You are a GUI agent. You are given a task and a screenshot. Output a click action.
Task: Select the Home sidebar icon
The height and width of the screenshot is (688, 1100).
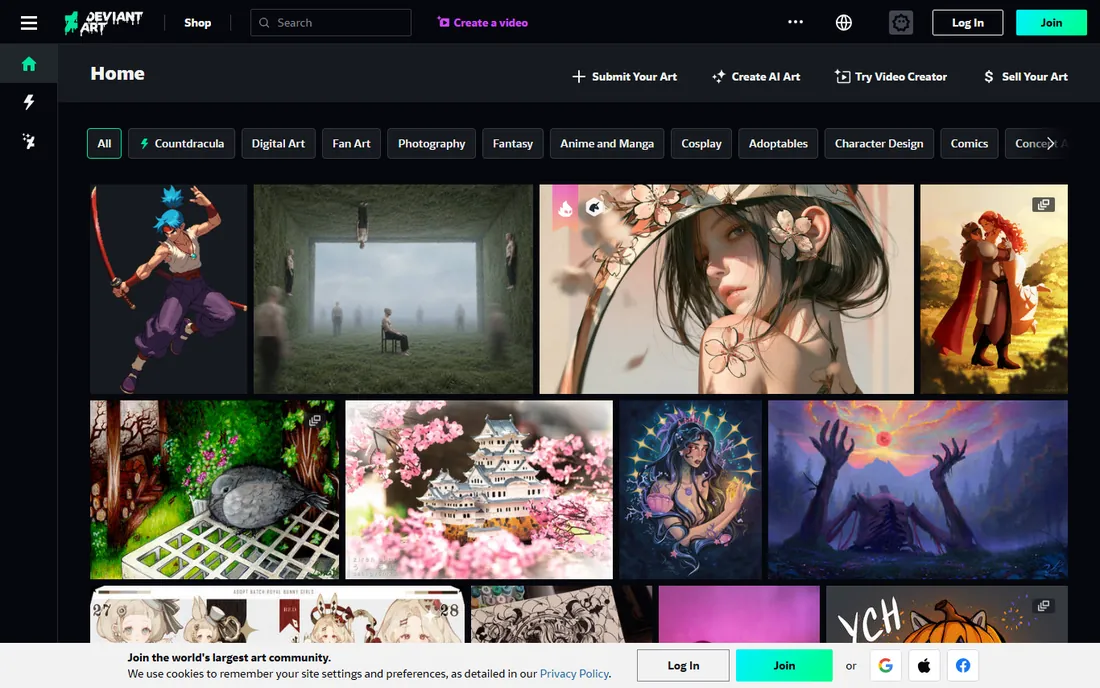tap(29, 64)
